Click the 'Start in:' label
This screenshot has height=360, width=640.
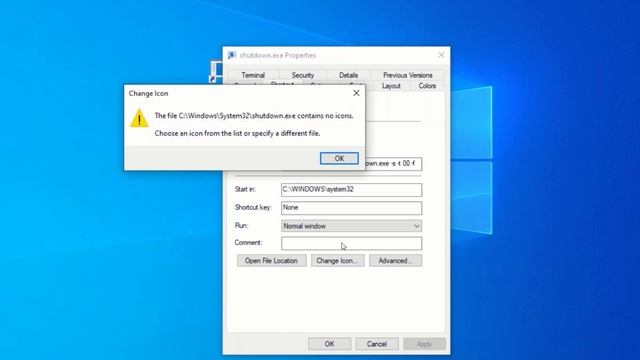point(245,189)
